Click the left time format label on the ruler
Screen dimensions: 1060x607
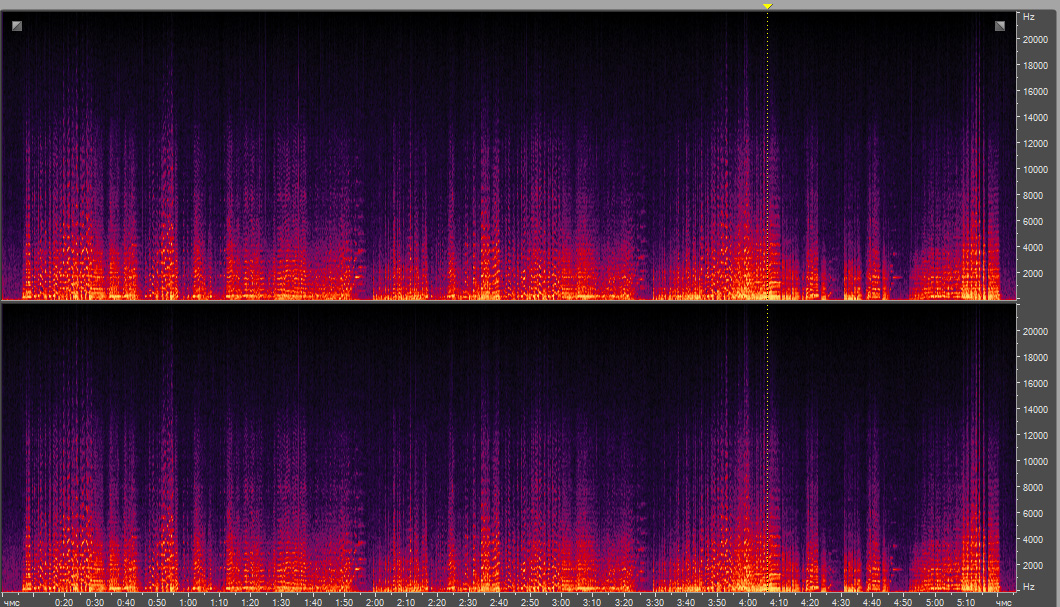[x=12, y=602]
